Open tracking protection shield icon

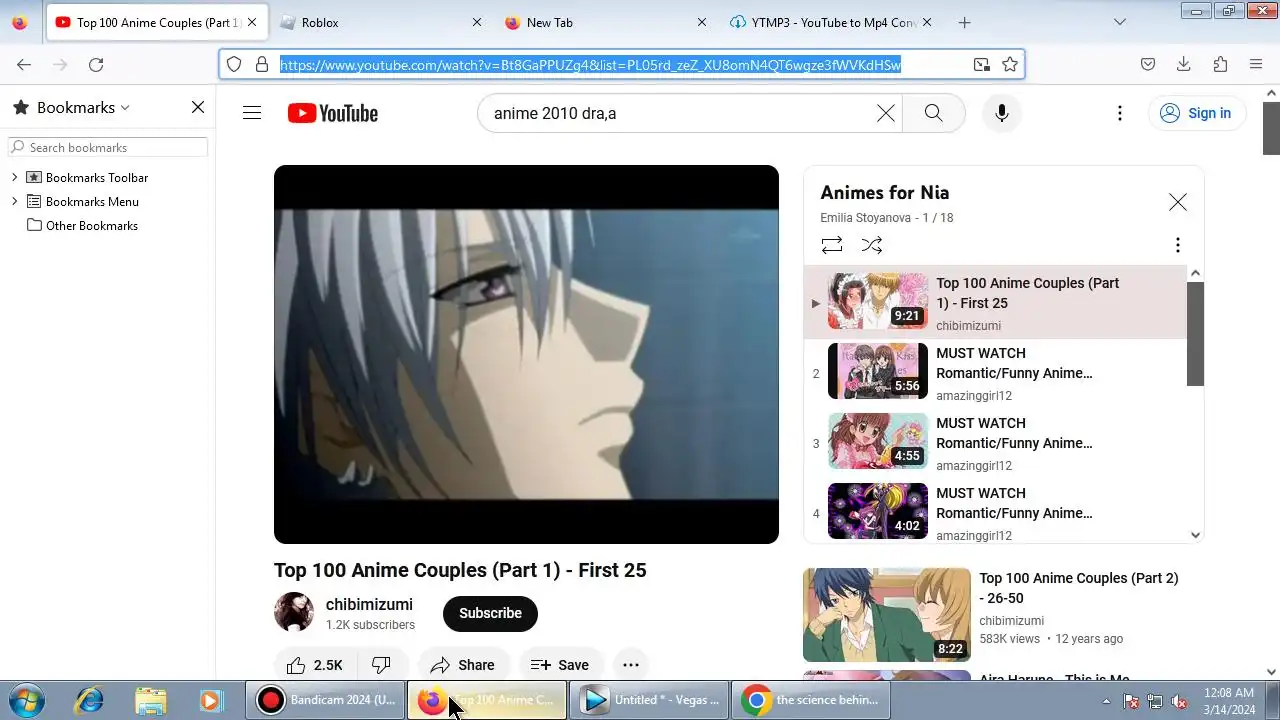(x=234, y=64)
